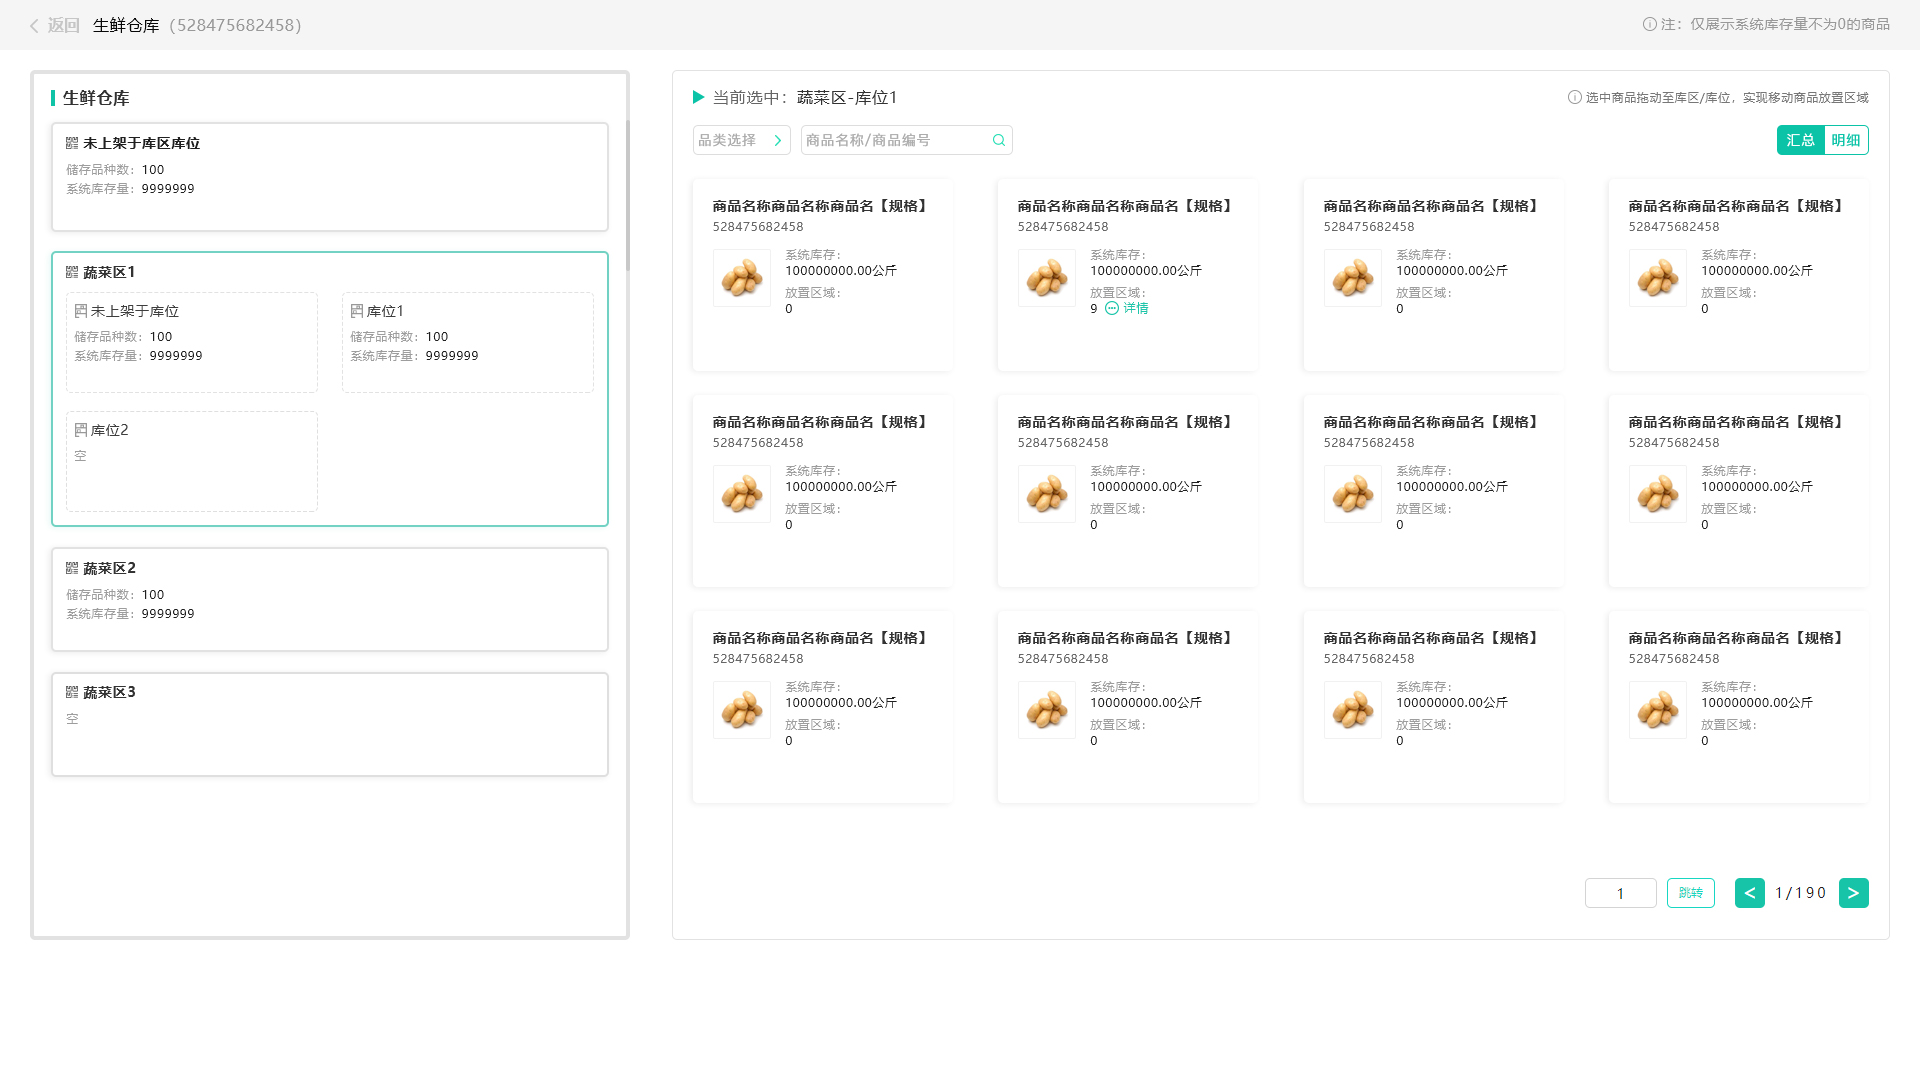Click the QR icon beside 蔬菜区1
The image size is (1920, 1080).
tap(72, 272)
